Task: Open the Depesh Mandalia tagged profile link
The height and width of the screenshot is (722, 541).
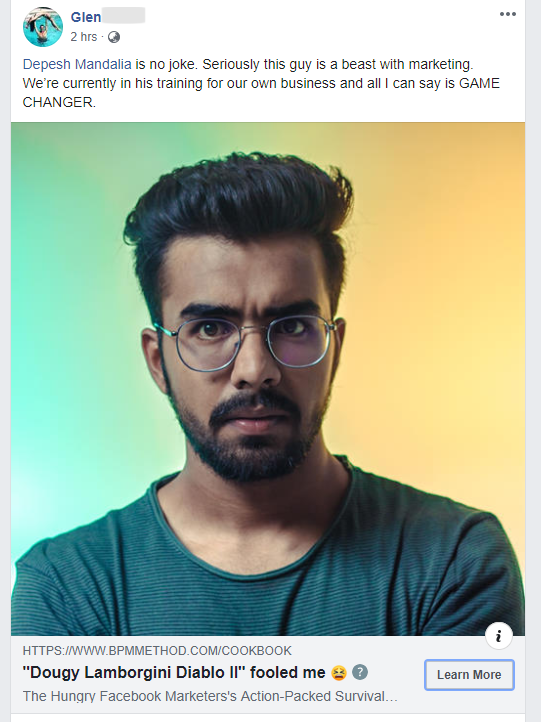Action: (x=77, y=64)
